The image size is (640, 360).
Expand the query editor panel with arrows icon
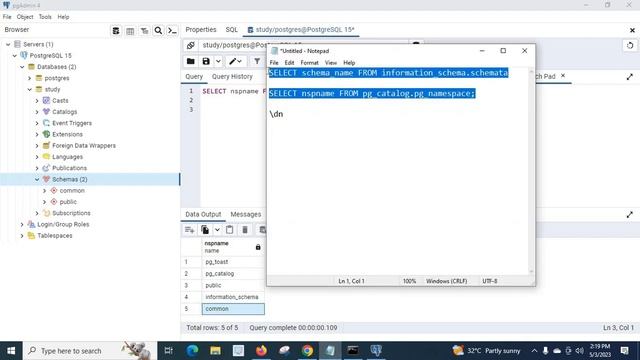point(630,76)
